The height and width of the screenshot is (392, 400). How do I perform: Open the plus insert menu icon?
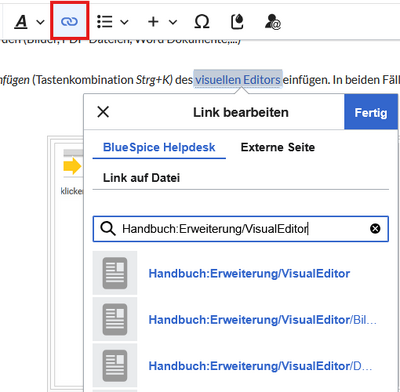[153, 22]
